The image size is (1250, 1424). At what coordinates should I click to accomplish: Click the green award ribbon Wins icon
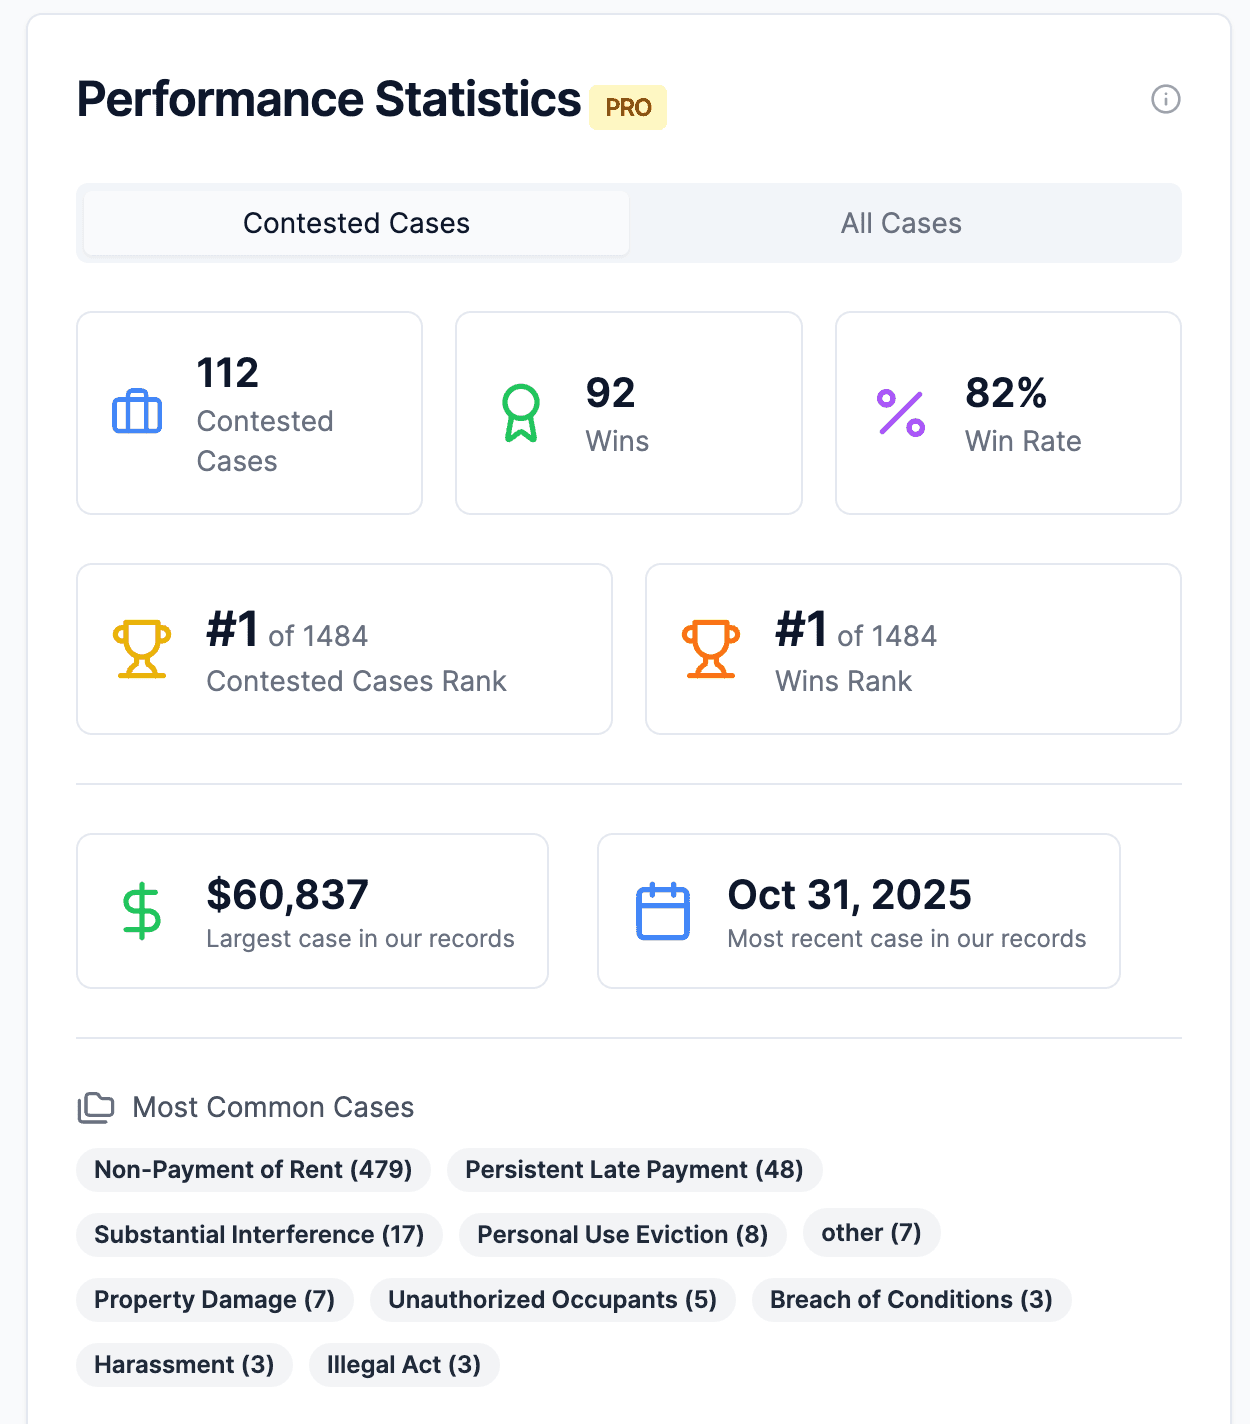tap(520, 413)
